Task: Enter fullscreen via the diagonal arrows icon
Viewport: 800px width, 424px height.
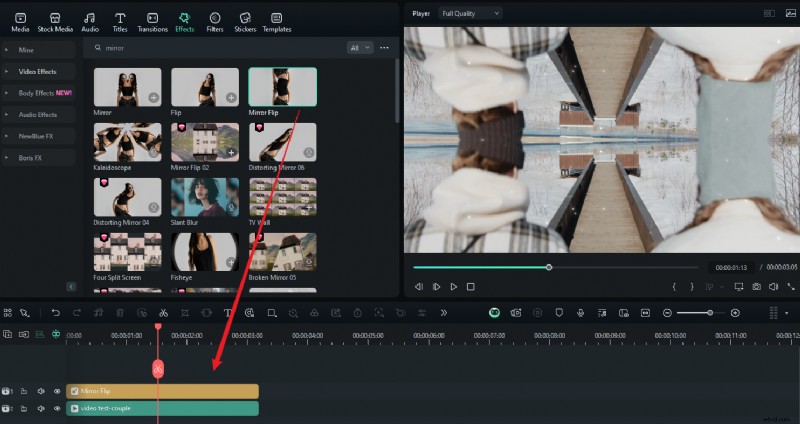Action: [791, 287]
